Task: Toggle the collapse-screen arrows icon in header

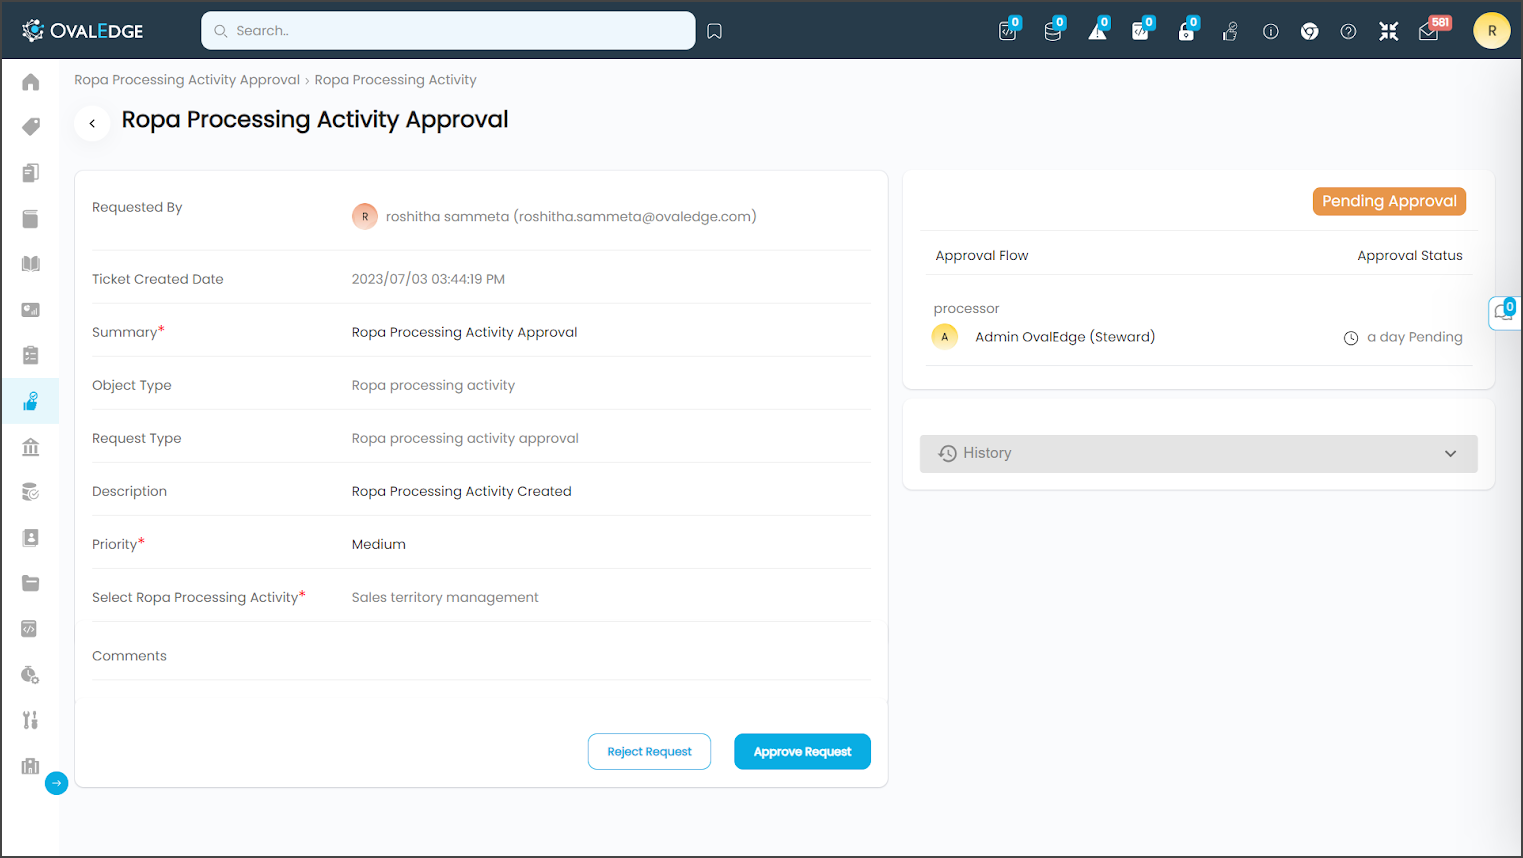Action: [x=1388, y=32]
